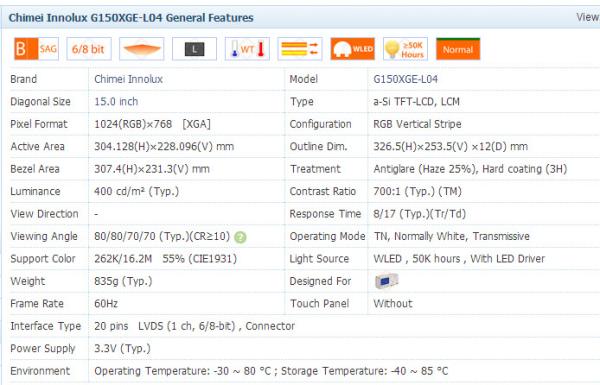Screen dimensions: 600x385
Task: Click the orange viewing angle icon
Action: click(x=142, y=49)
